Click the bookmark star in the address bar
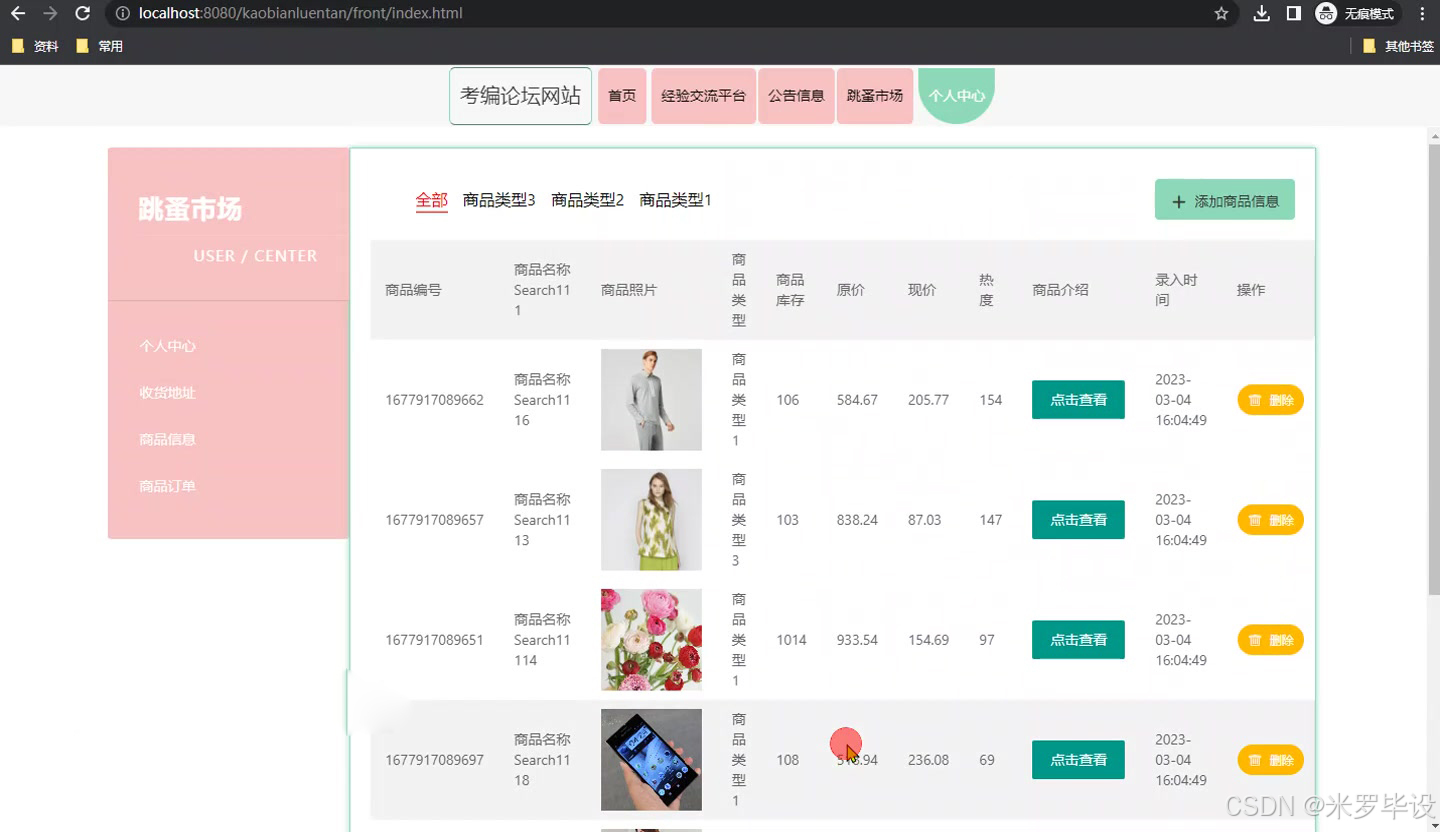The height and width of the screenshot is (832, 1440). (1221, 14)
